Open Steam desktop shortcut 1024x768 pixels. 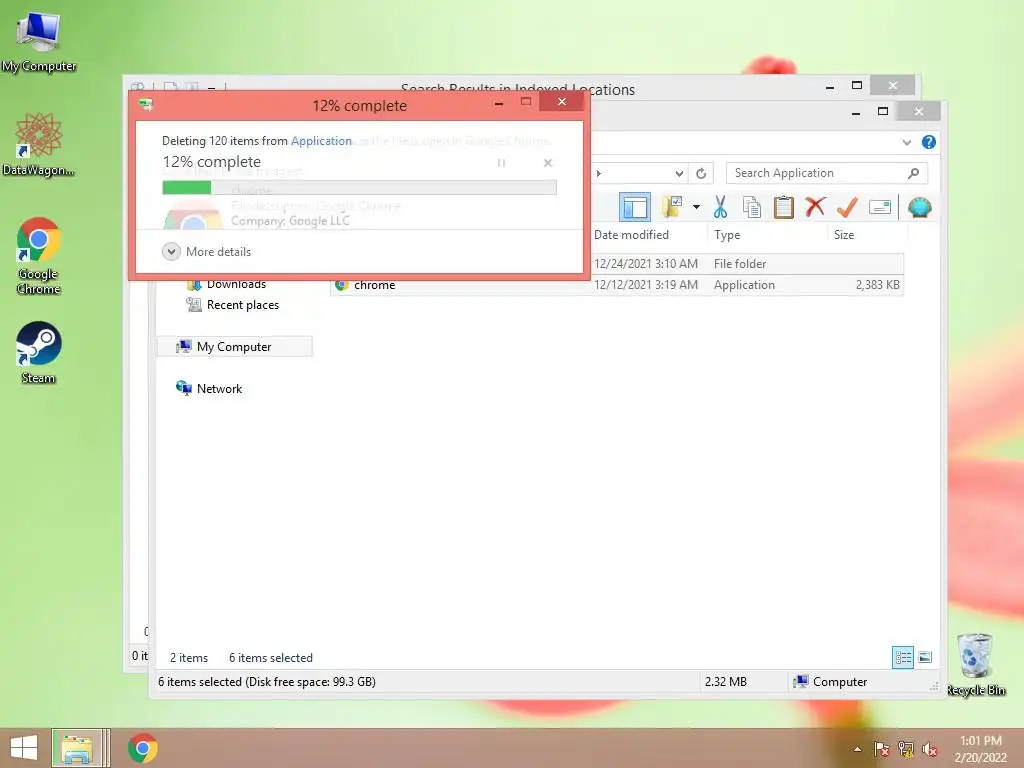click(x=39, y=353)
